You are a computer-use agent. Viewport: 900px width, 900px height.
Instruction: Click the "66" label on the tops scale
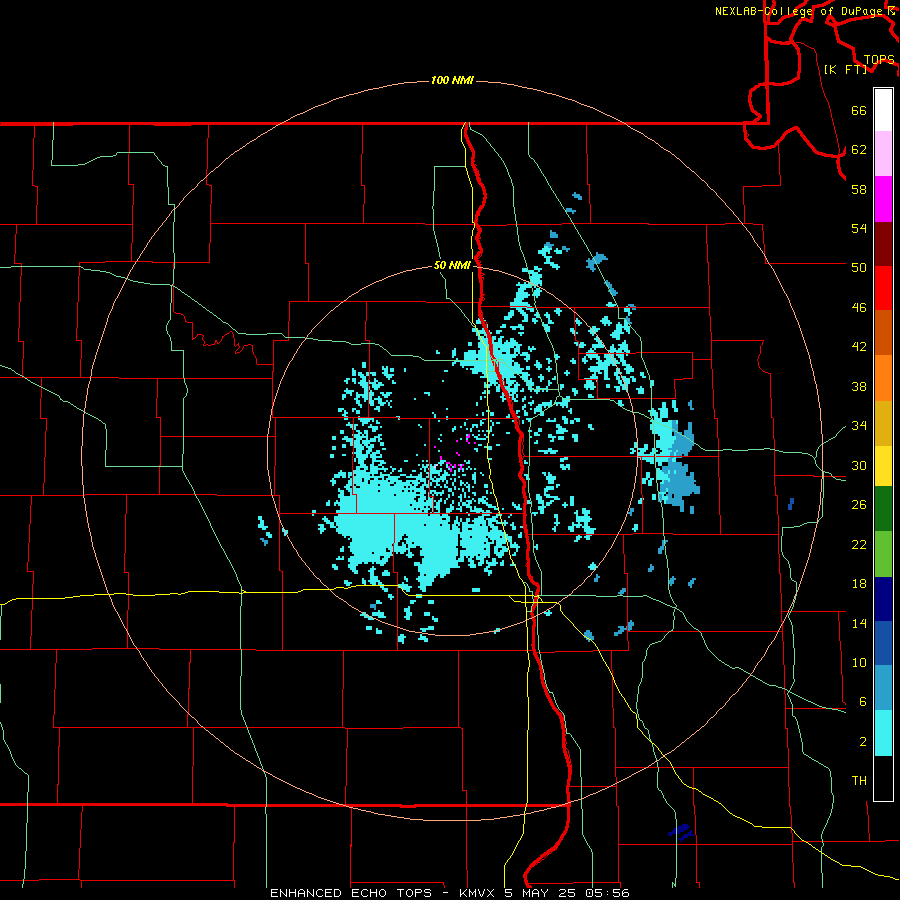[859, 110]
